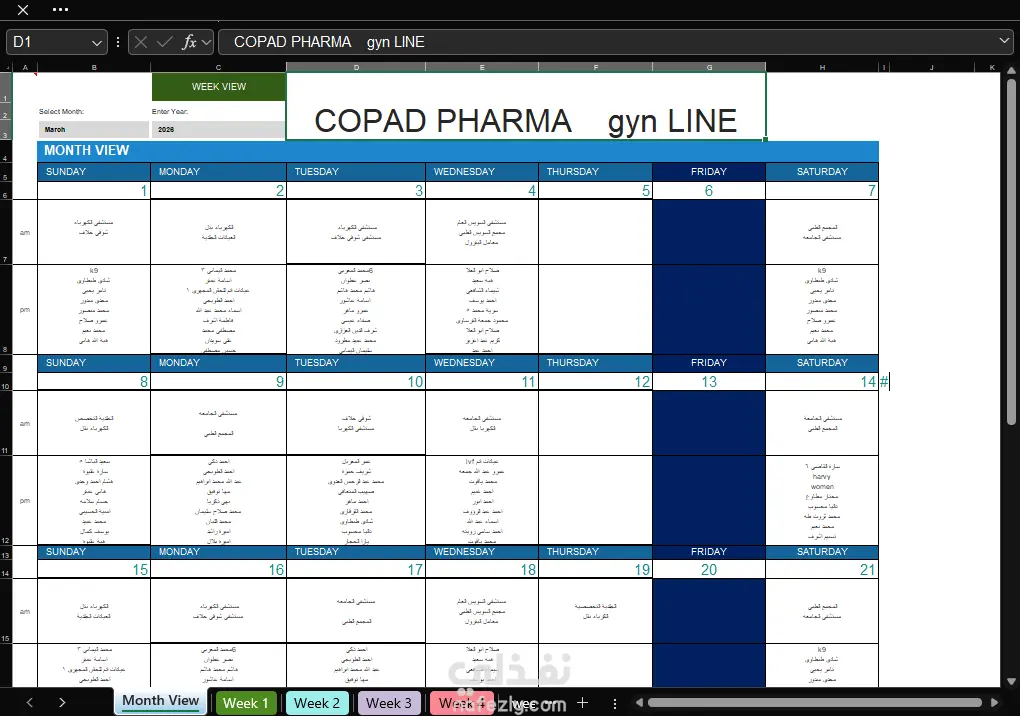Viewport: 1020px width, 716px height.
Task: Open the three-dot more options menu
Action: [60, 10]
